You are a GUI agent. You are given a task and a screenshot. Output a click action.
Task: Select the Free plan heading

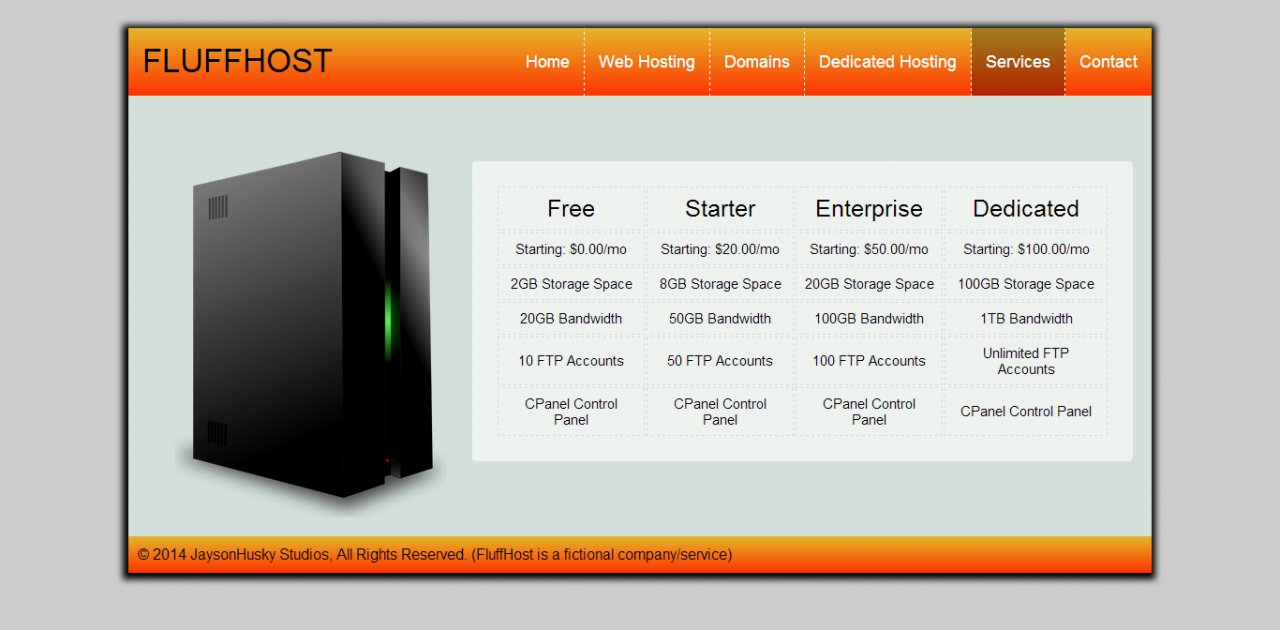571,209
